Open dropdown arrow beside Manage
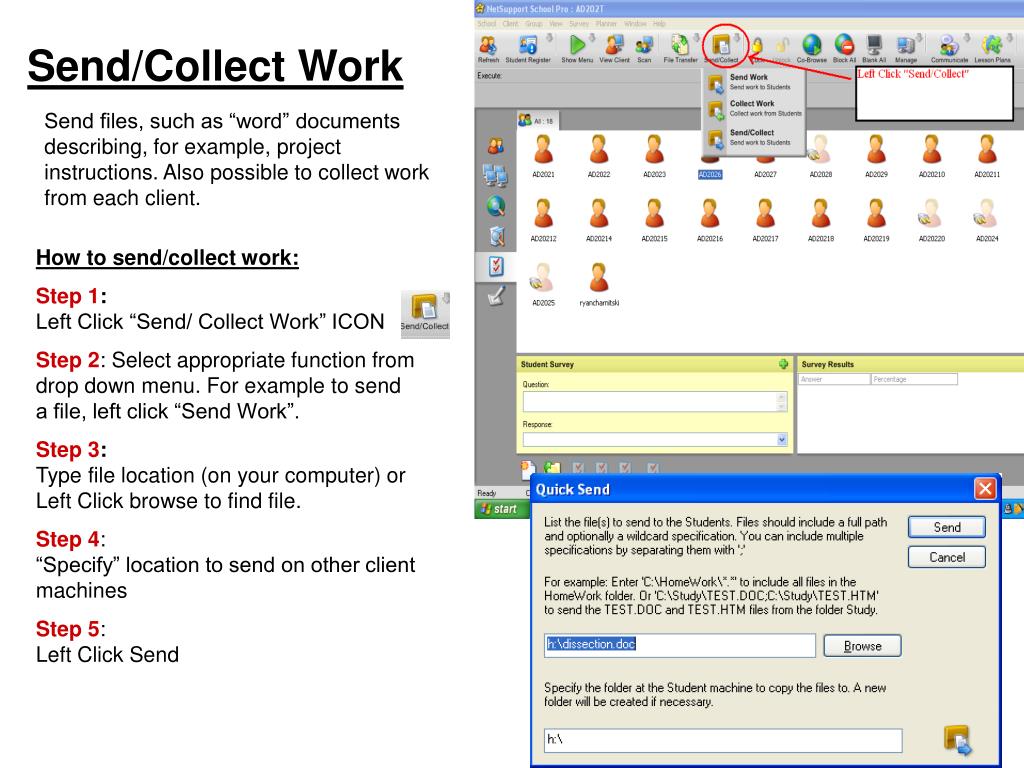This screenshot has width=1024, height=768. (919, 38)
